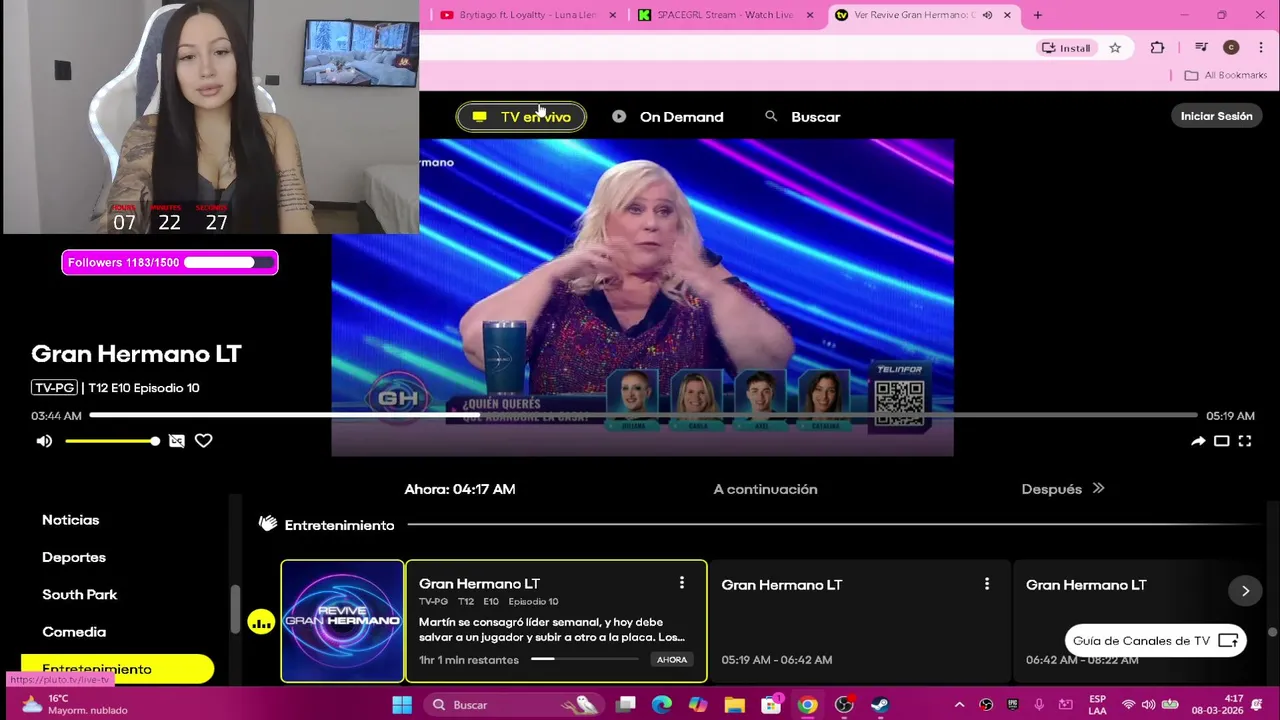Image resolution: width=1280 pixels, height=720 pixels.
Task: Select highlighted Entretenimiento category
Action: tap(117, 669)
